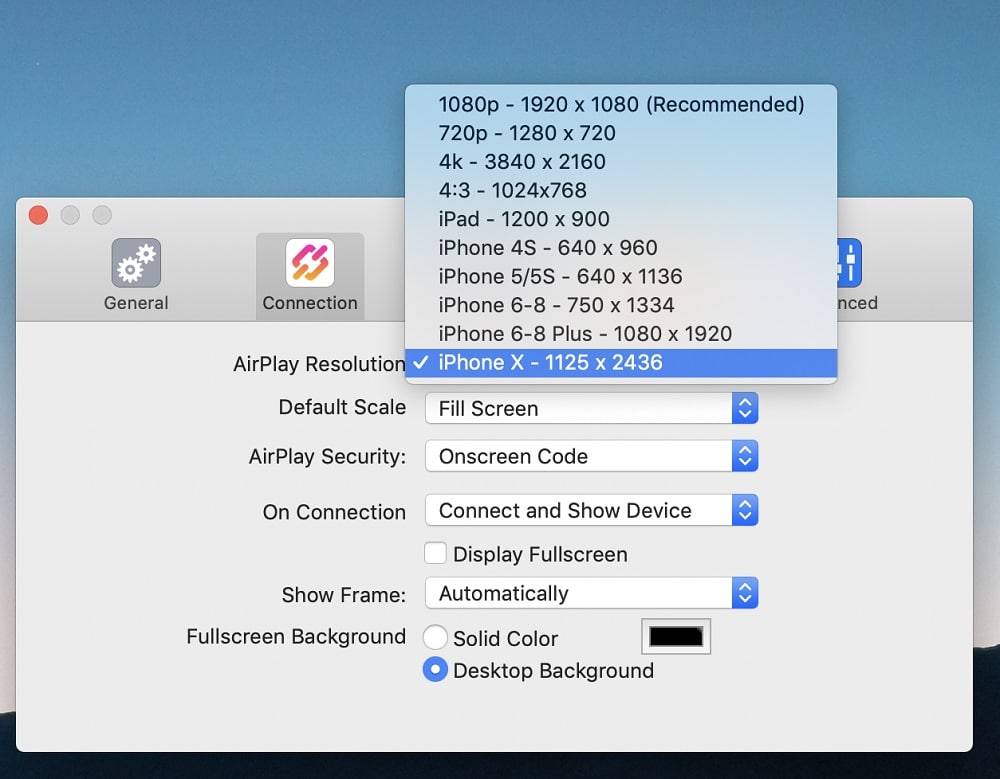Pick the 4k - 3840 x 2160 option
The height and width of the screenshot is (779, 1000).
(522, 162)
